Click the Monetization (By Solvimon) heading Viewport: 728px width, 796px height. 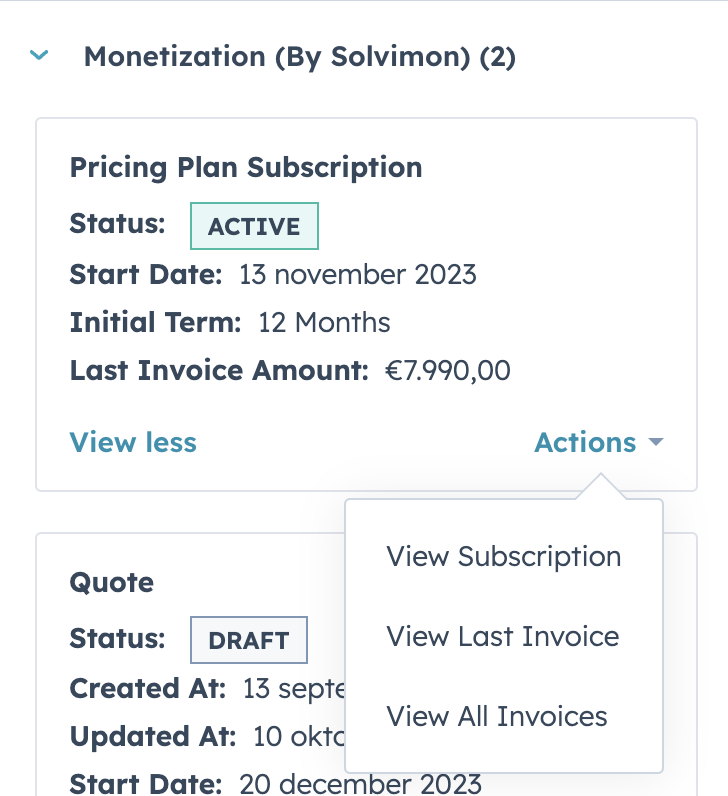coord(299,57)
